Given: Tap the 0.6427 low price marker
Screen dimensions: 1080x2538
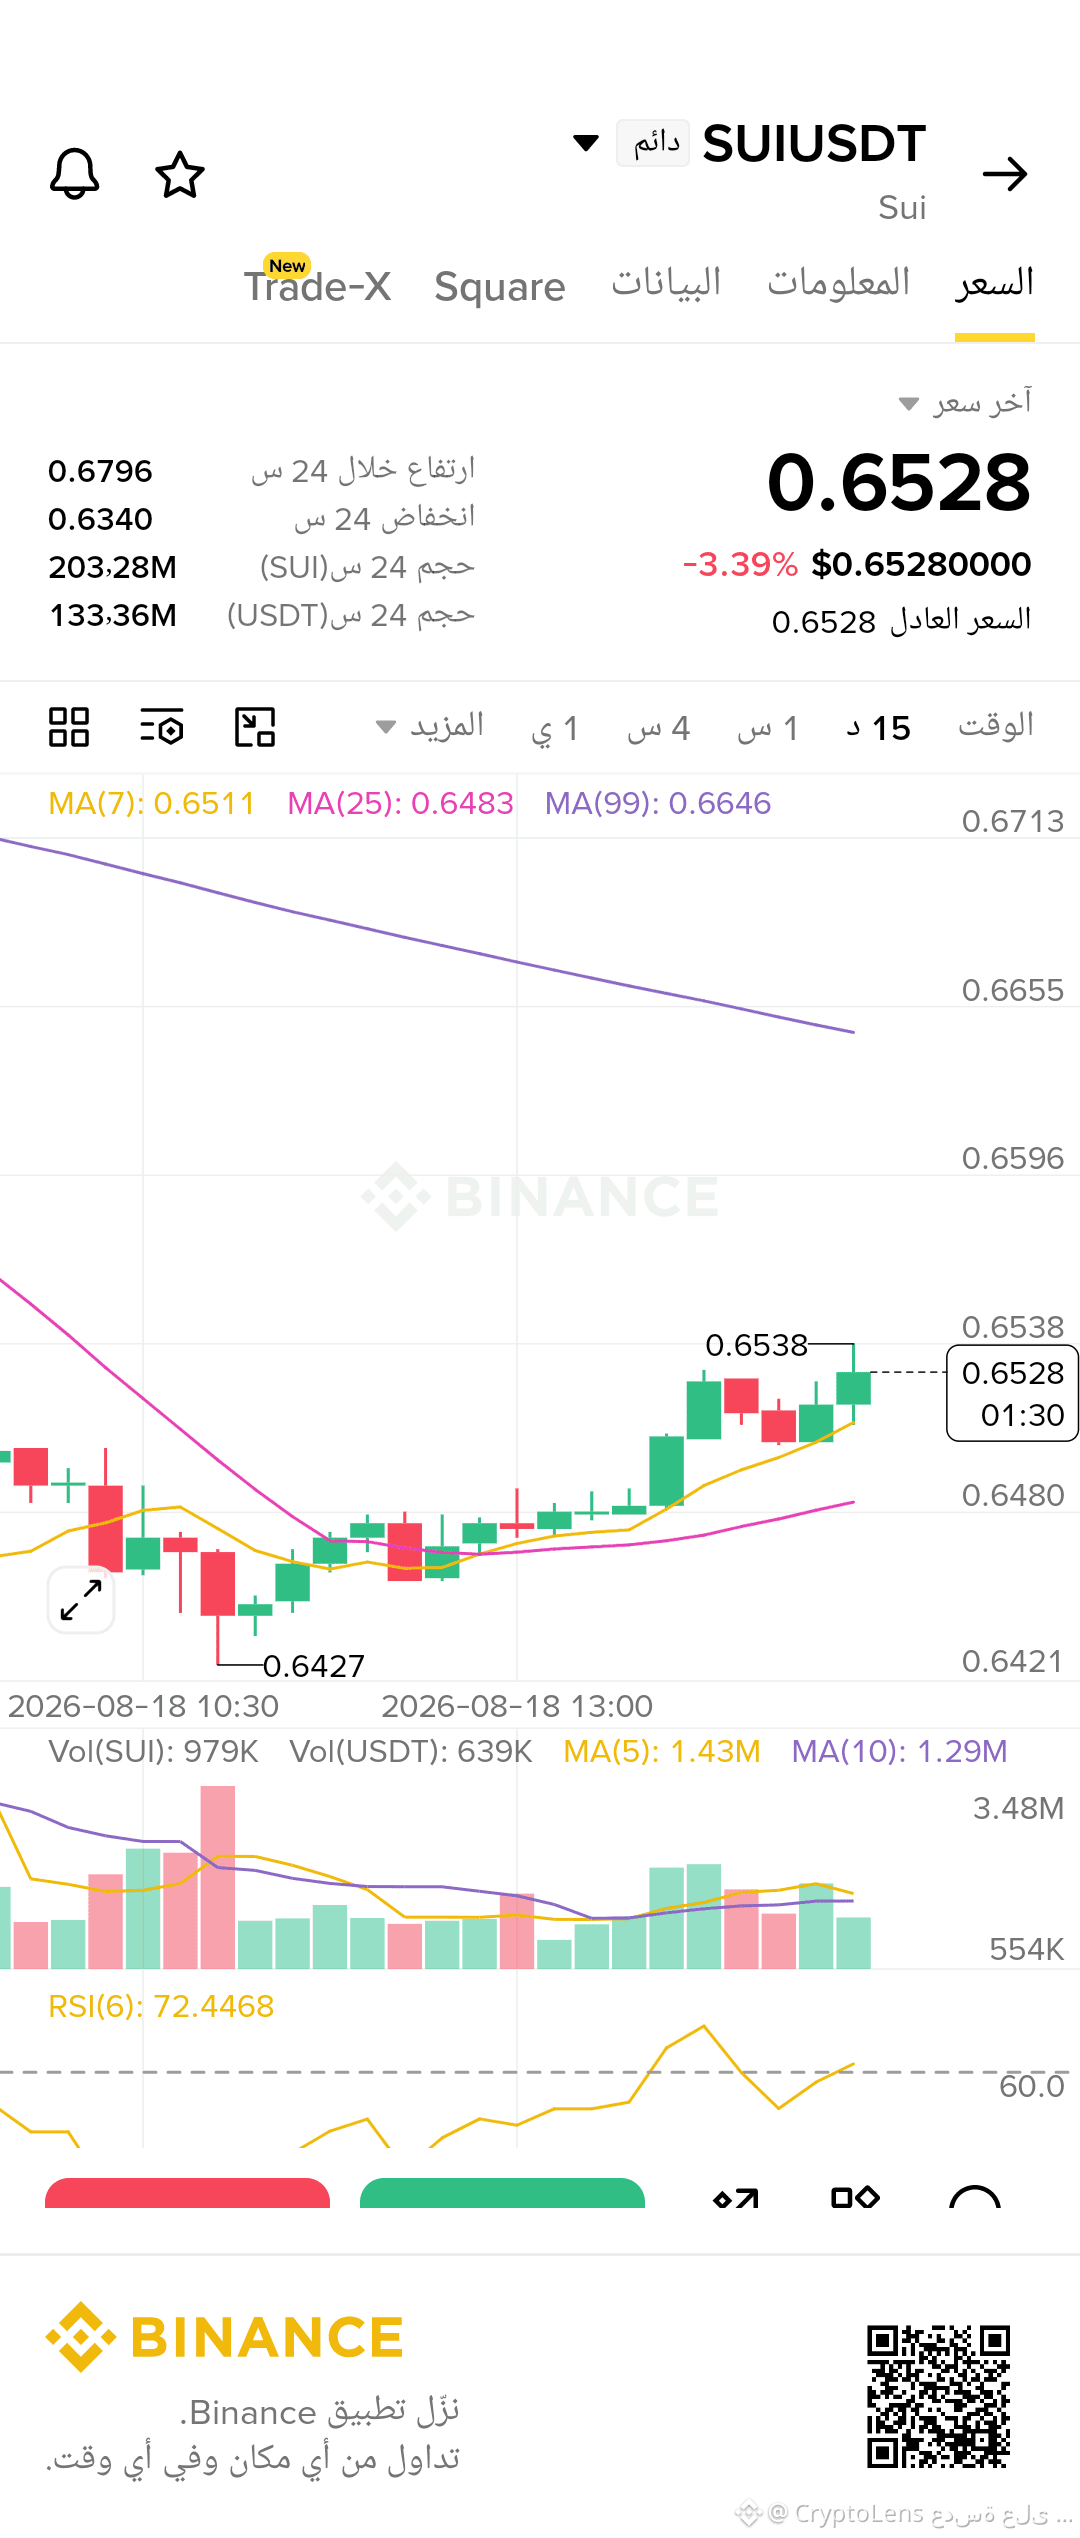Looking at the screenshot, I should [314, 1666].
